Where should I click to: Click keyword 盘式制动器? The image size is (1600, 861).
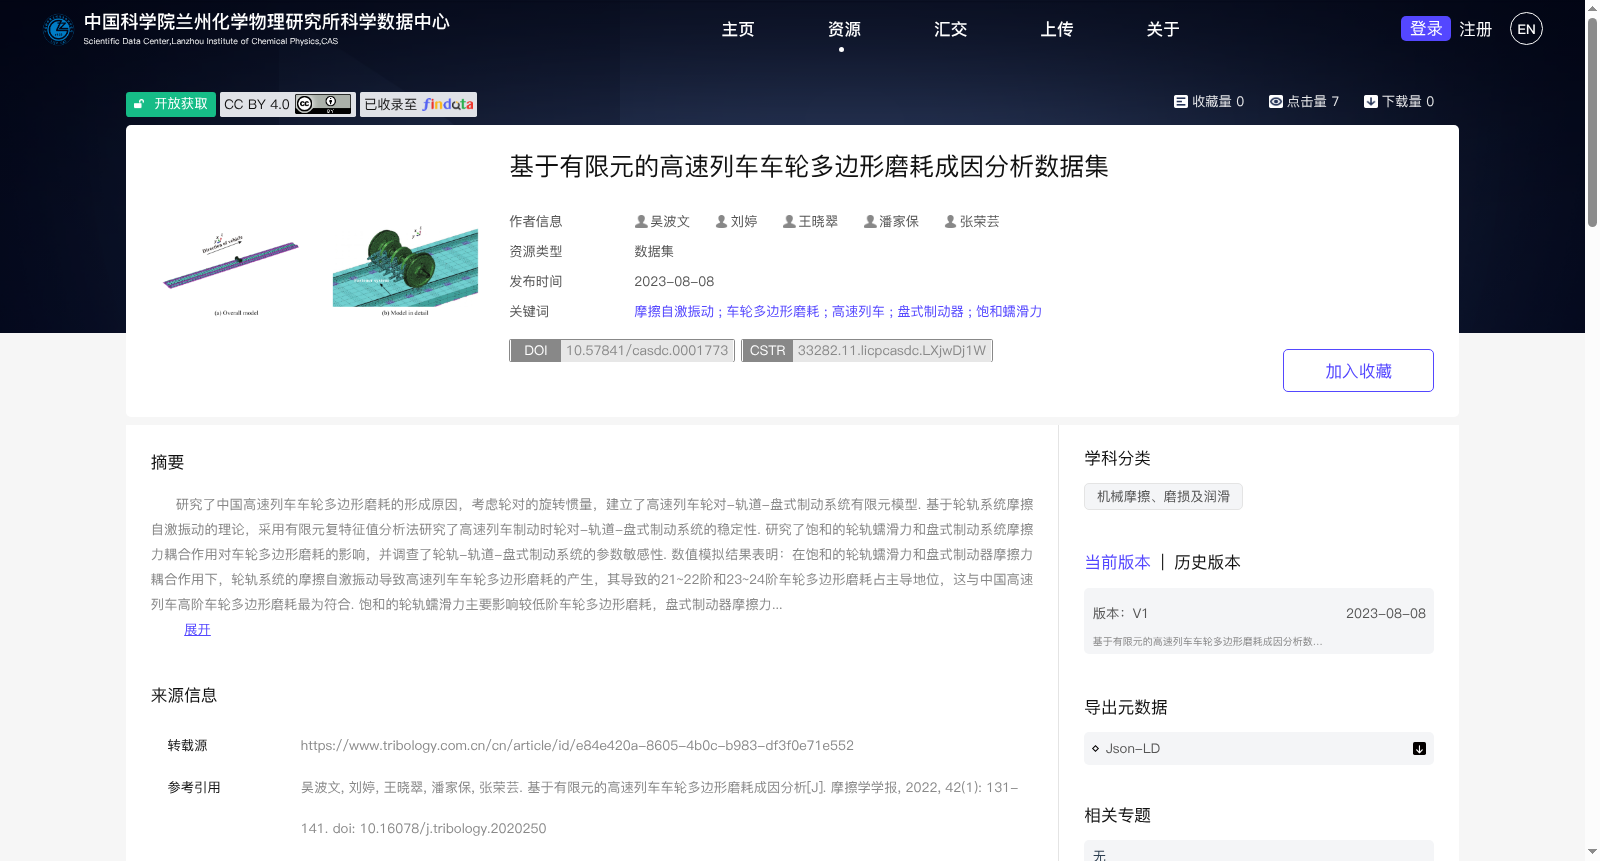930,311
